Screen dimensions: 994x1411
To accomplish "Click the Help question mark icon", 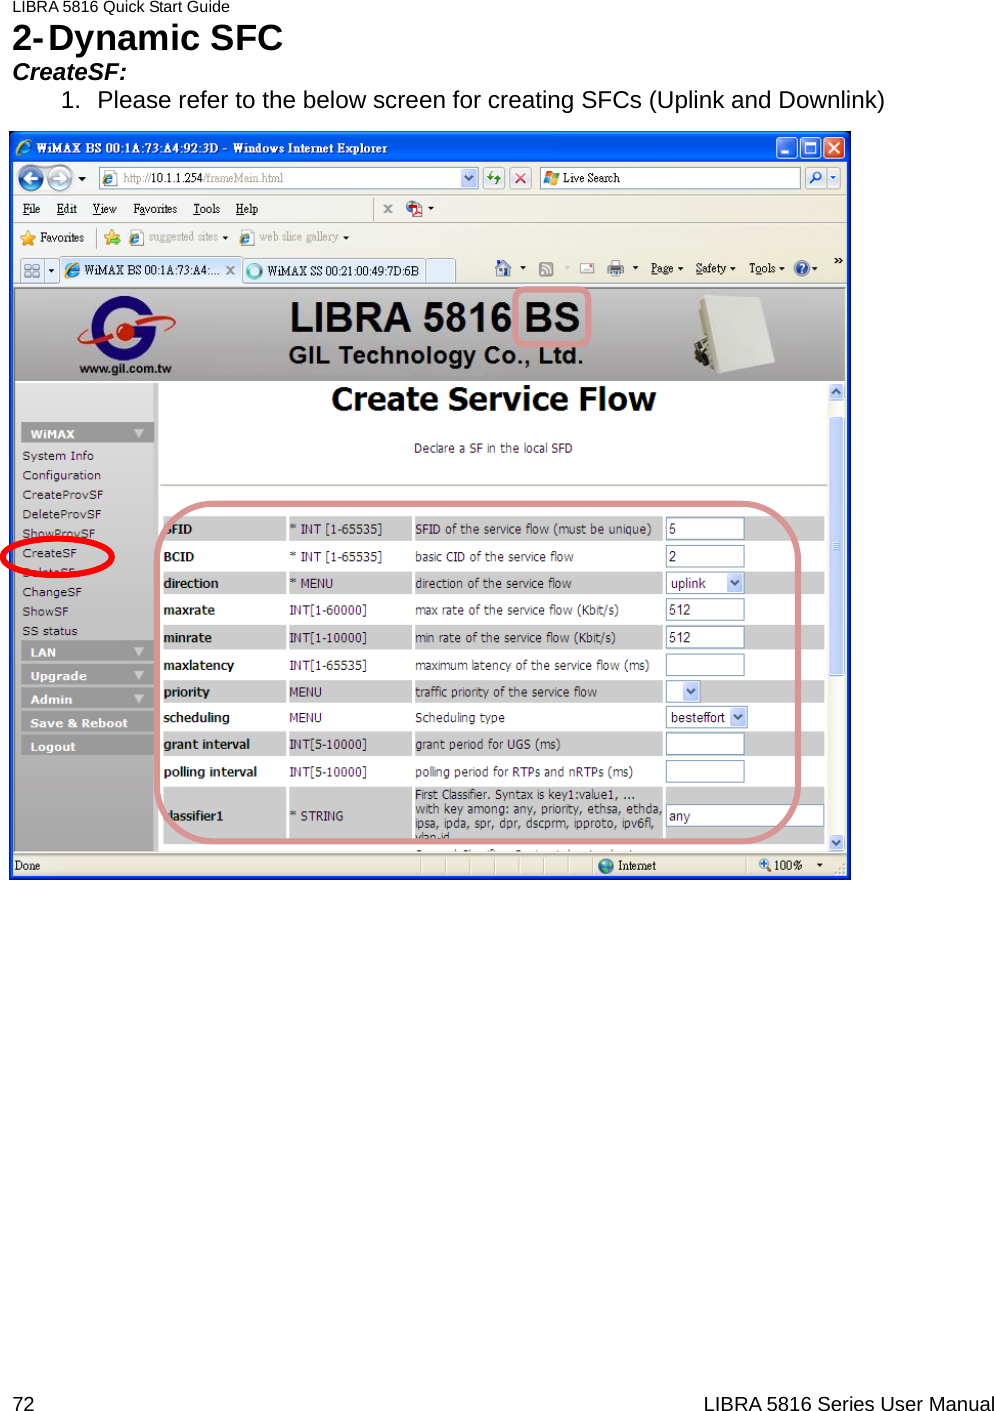I will (x=801, y=268).
